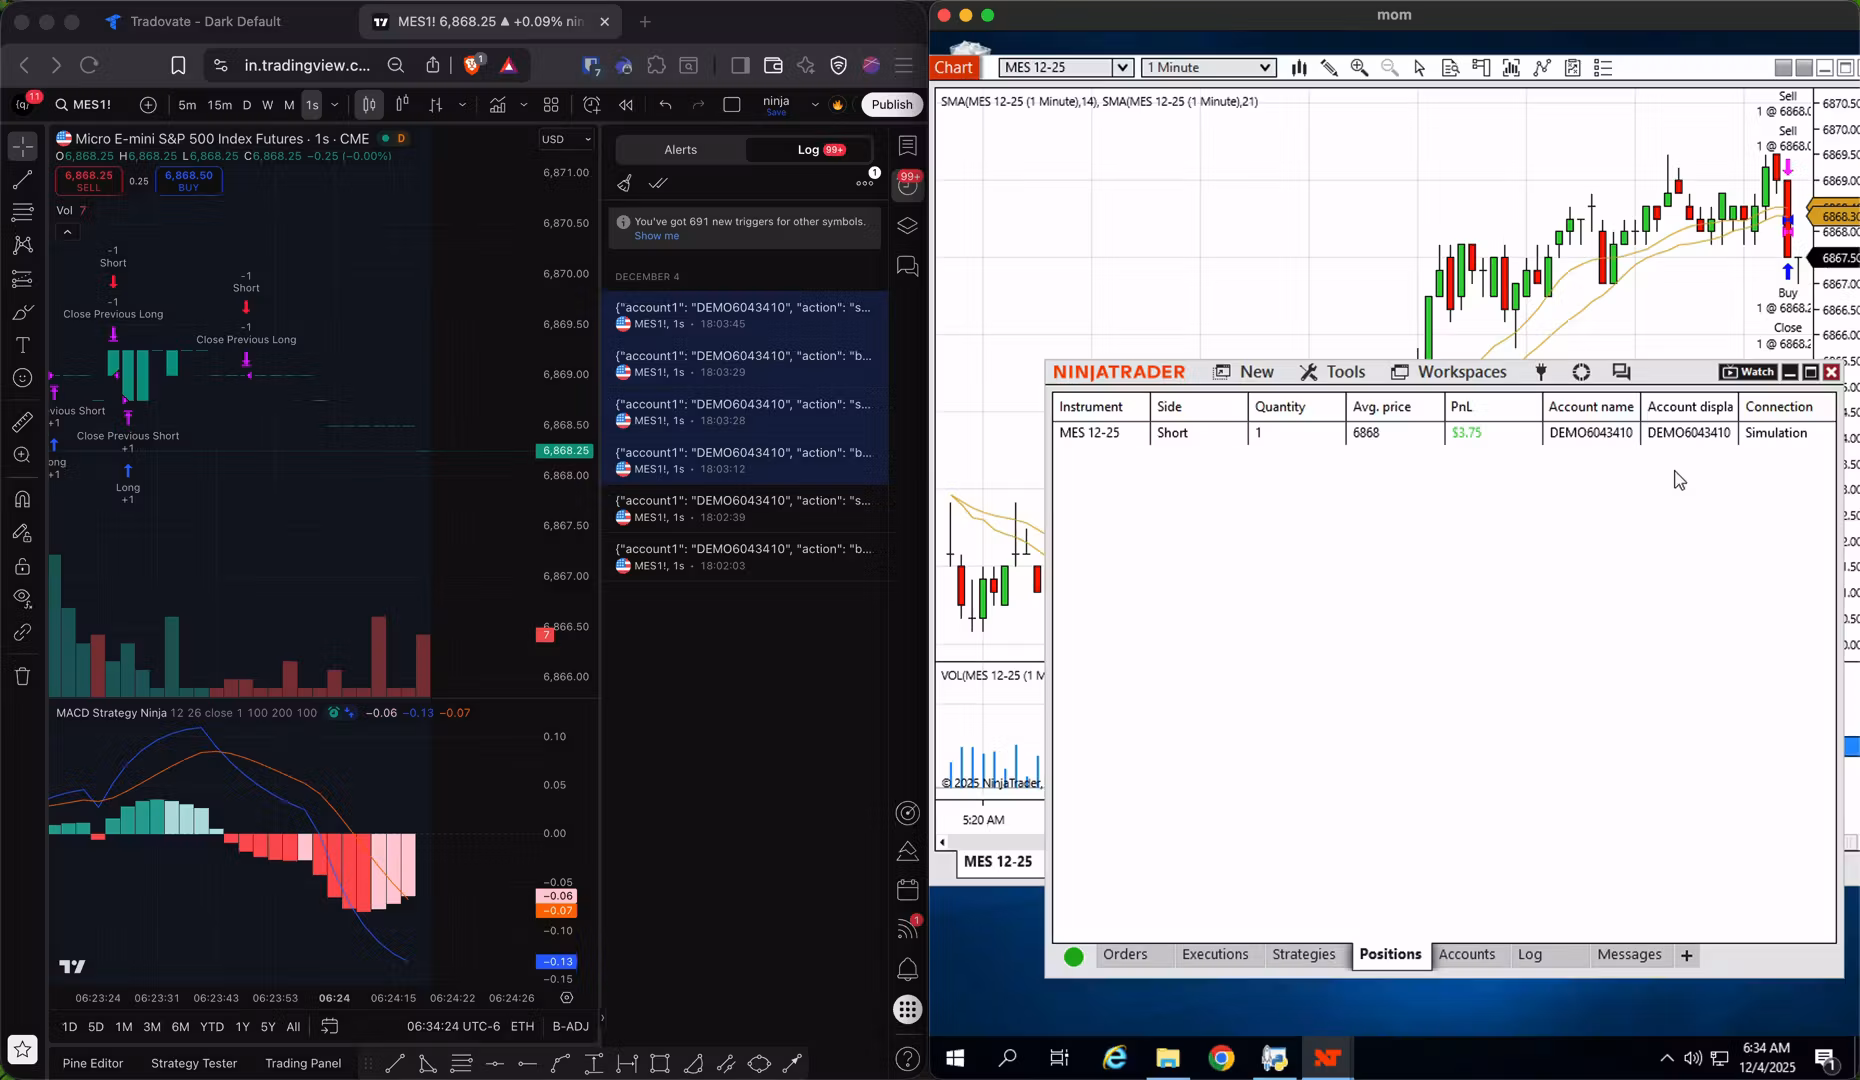
Task: Toggle the lock all drawings icon
Action: tap(22, 566)
